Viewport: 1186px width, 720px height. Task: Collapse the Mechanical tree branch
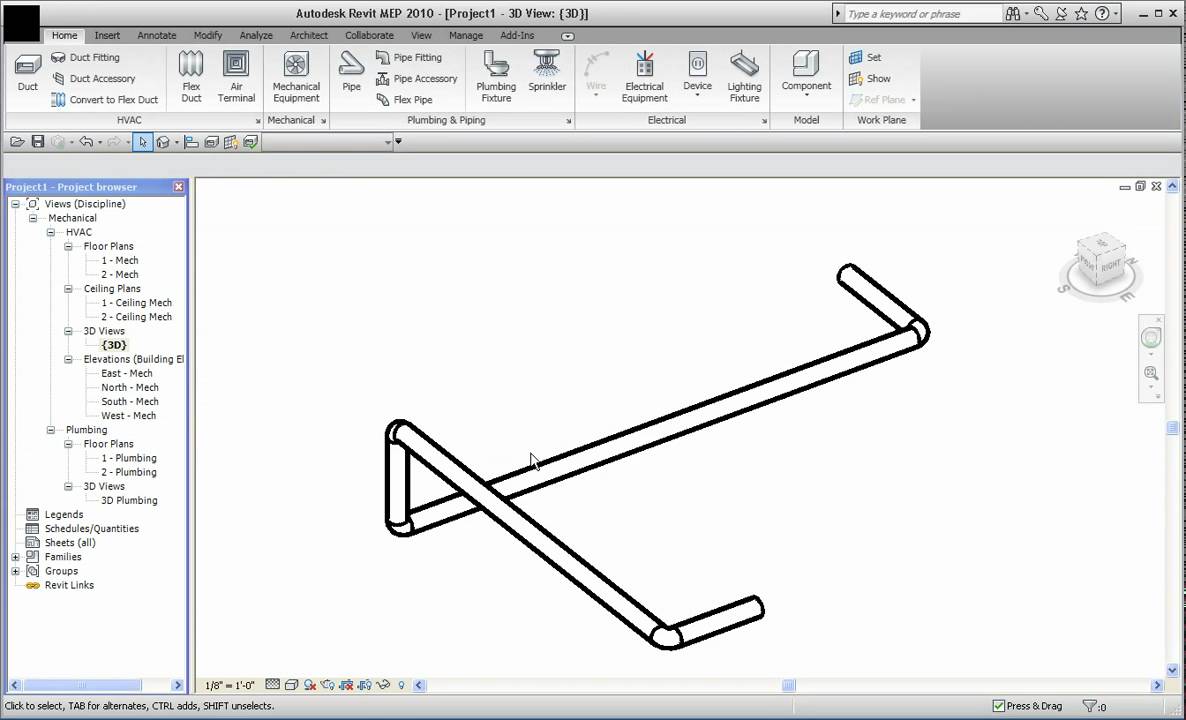32,217
